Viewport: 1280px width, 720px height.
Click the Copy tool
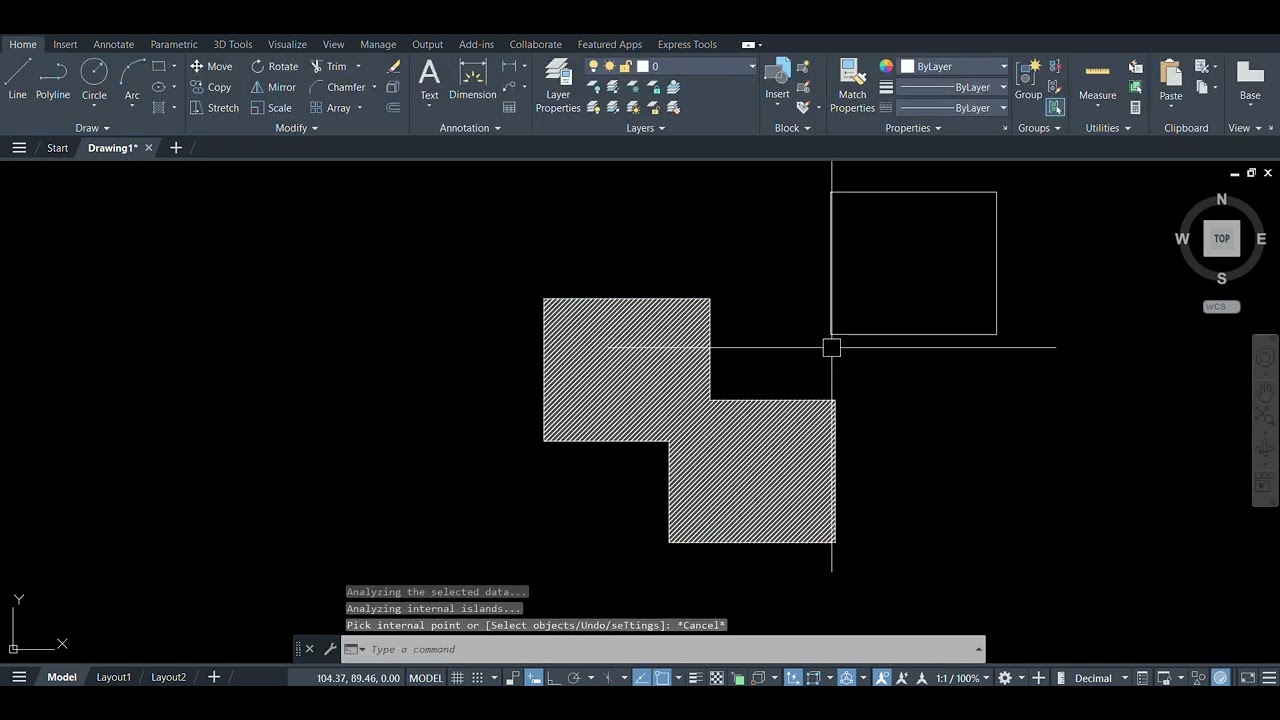(x=211, y=87)
